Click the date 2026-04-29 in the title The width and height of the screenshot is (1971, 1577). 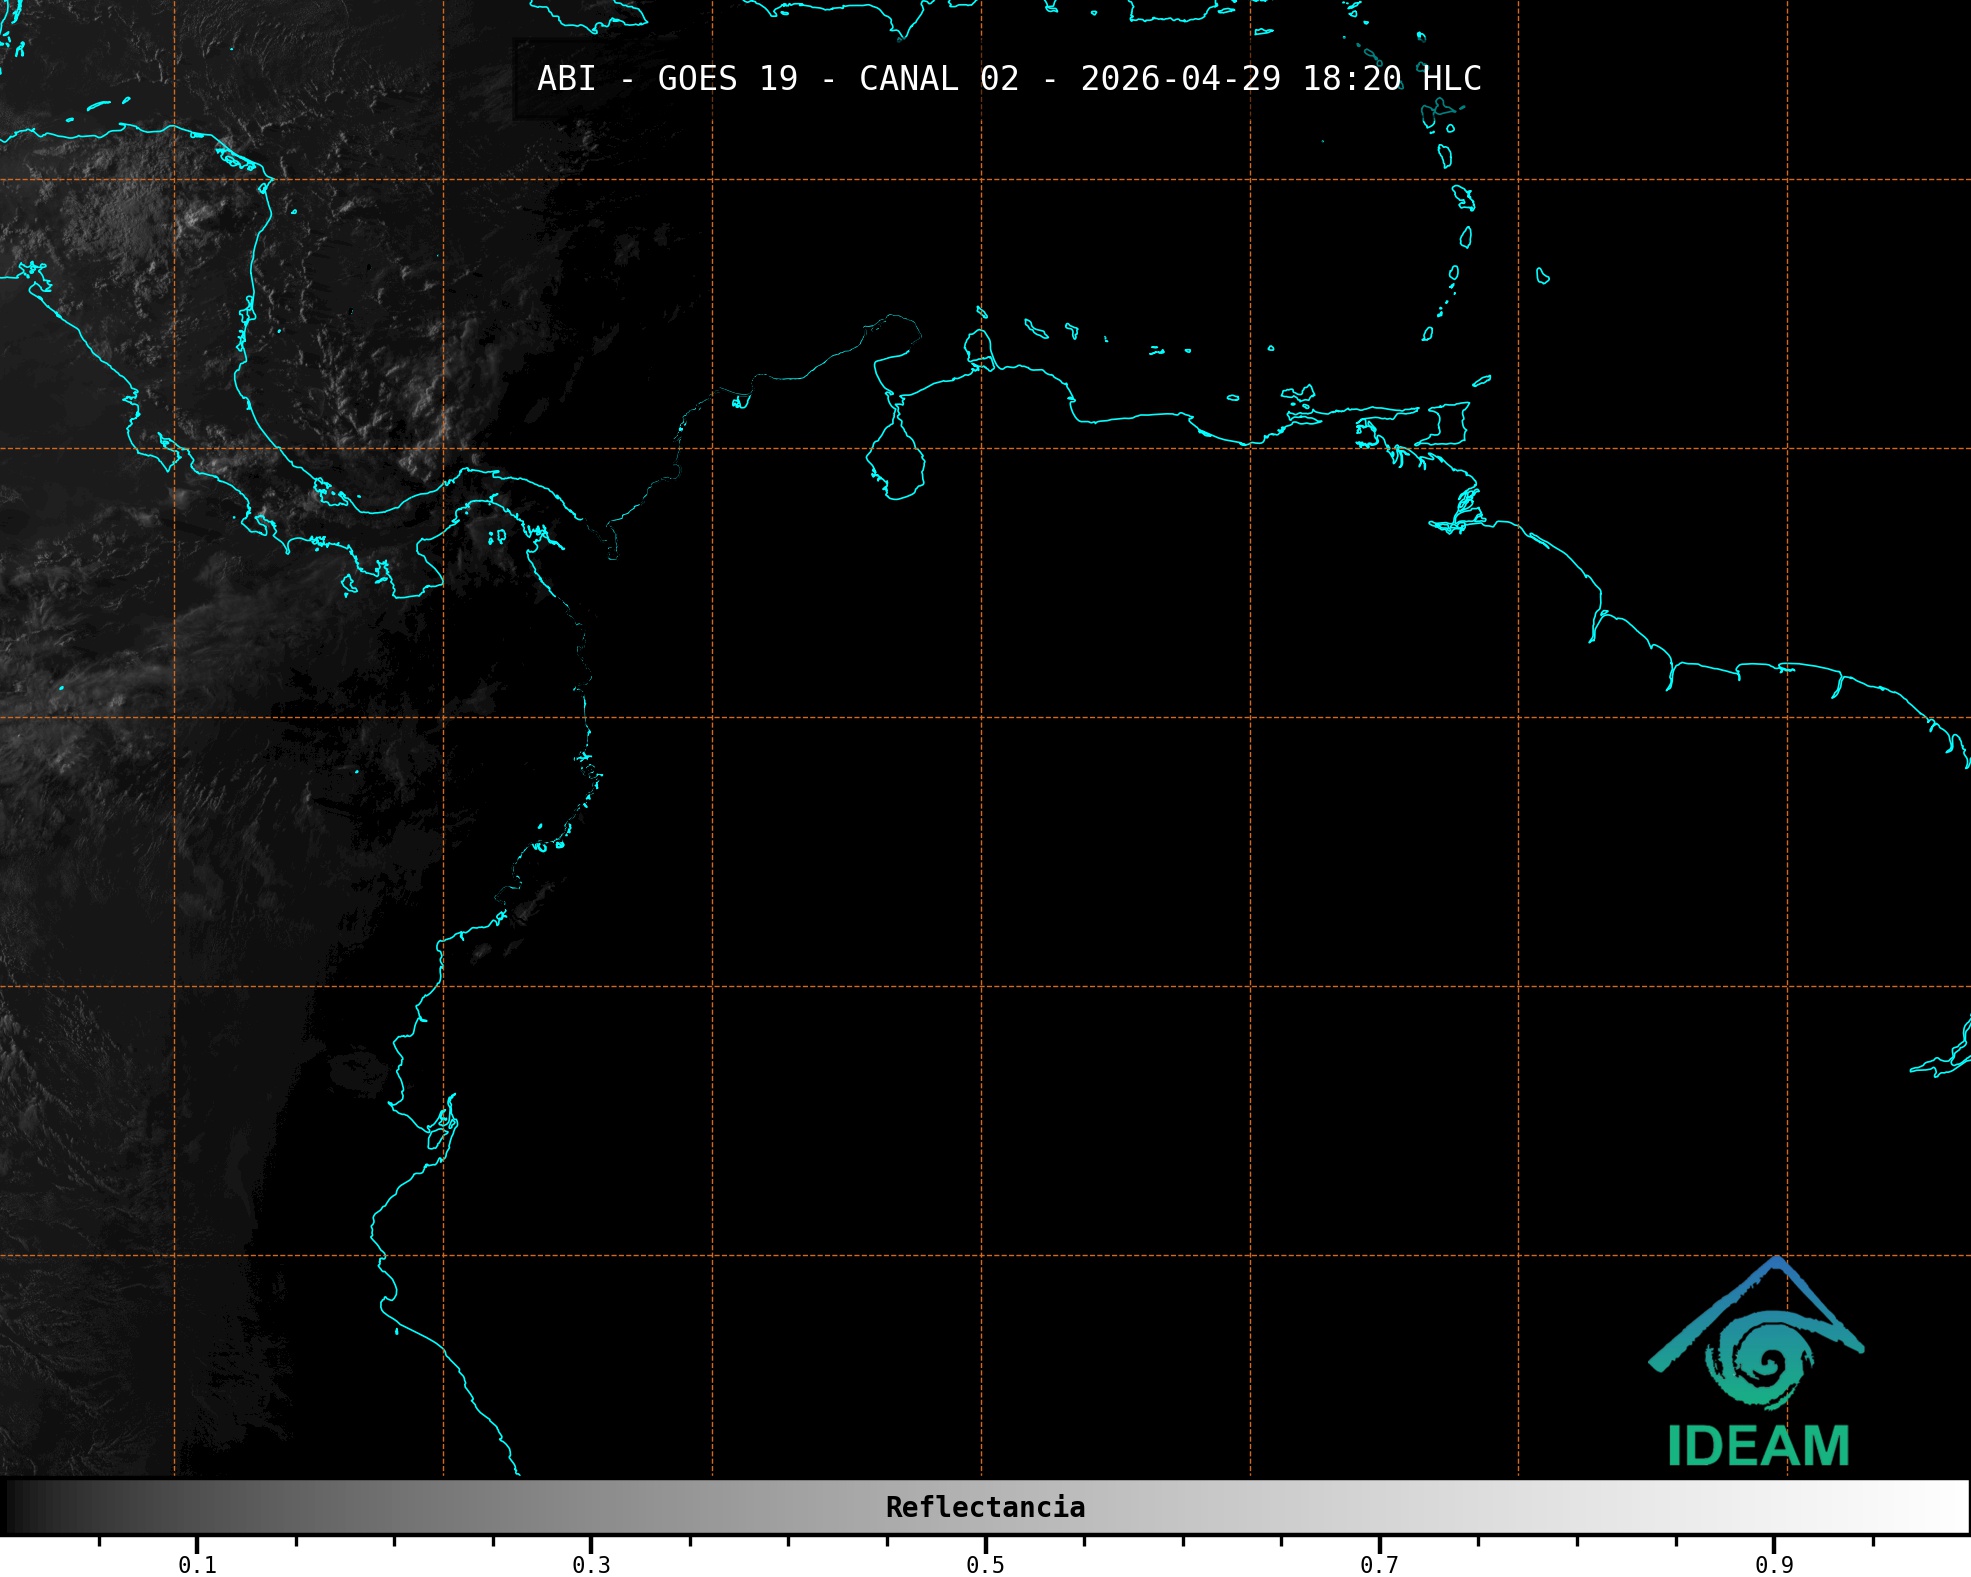[1180, 79]
